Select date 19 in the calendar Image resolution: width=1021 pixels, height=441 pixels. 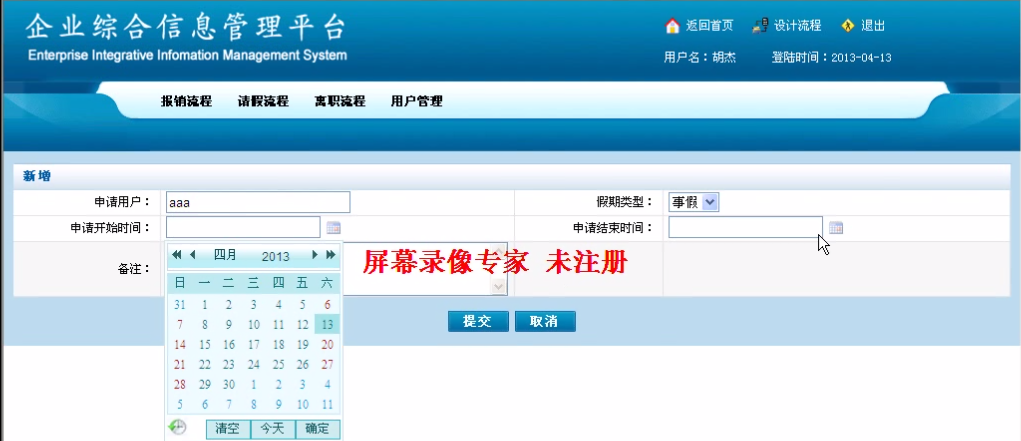point(302,345)
